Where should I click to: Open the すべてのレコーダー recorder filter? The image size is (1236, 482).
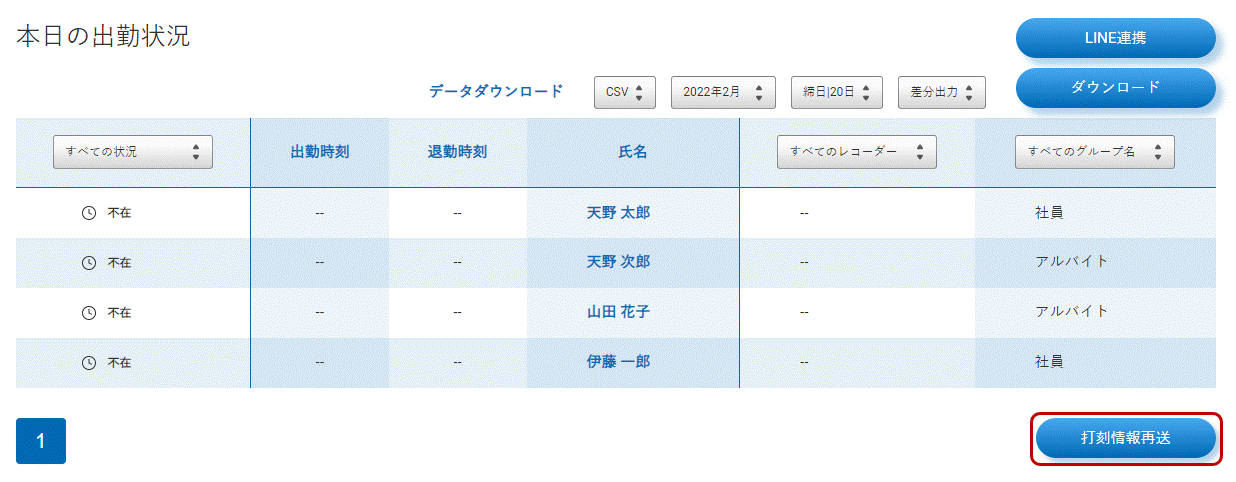click(856, 152)
